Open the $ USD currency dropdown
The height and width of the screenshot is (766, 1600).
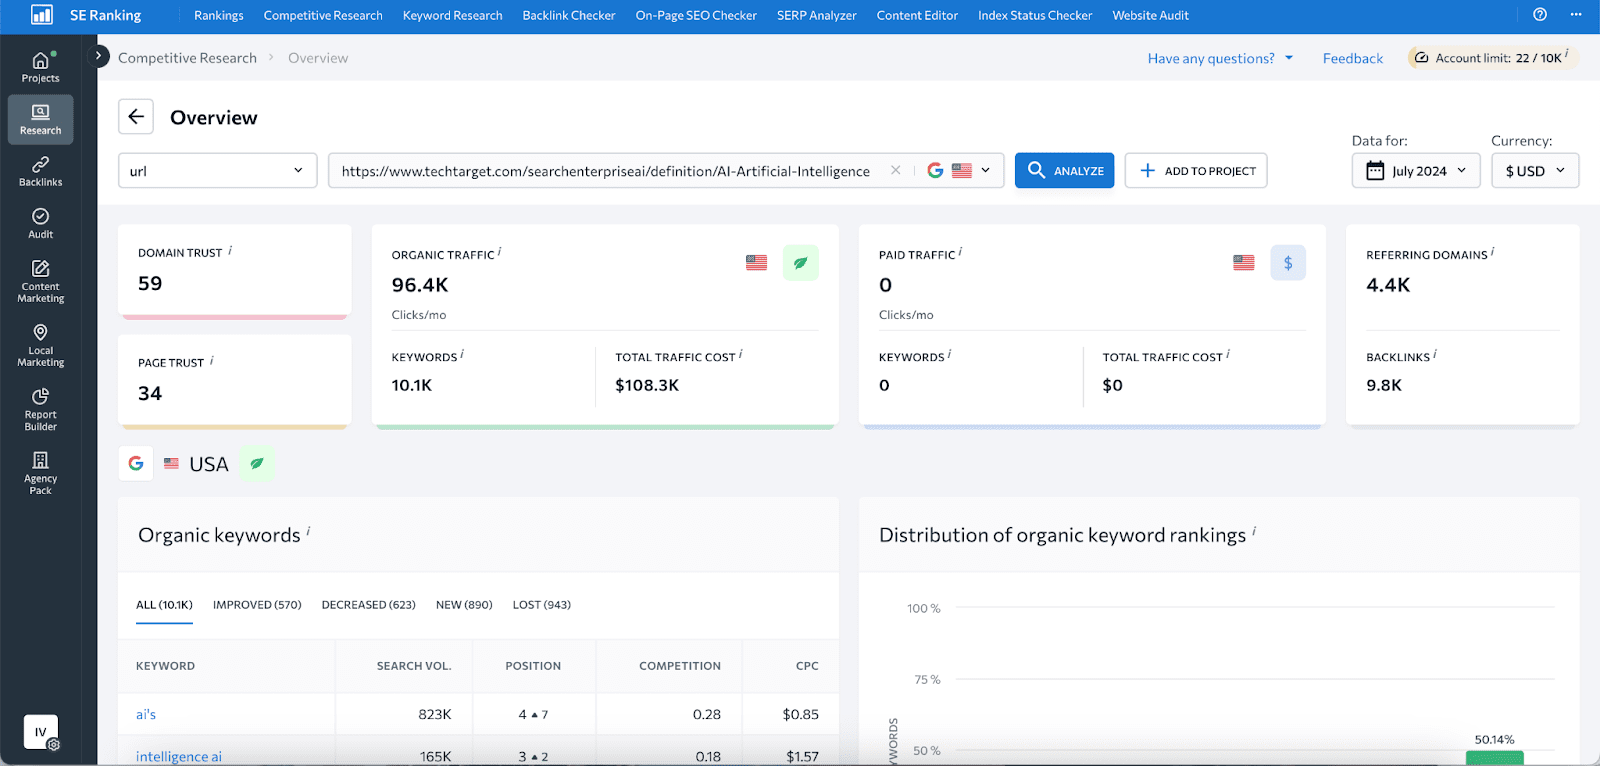click(1535, 170)
